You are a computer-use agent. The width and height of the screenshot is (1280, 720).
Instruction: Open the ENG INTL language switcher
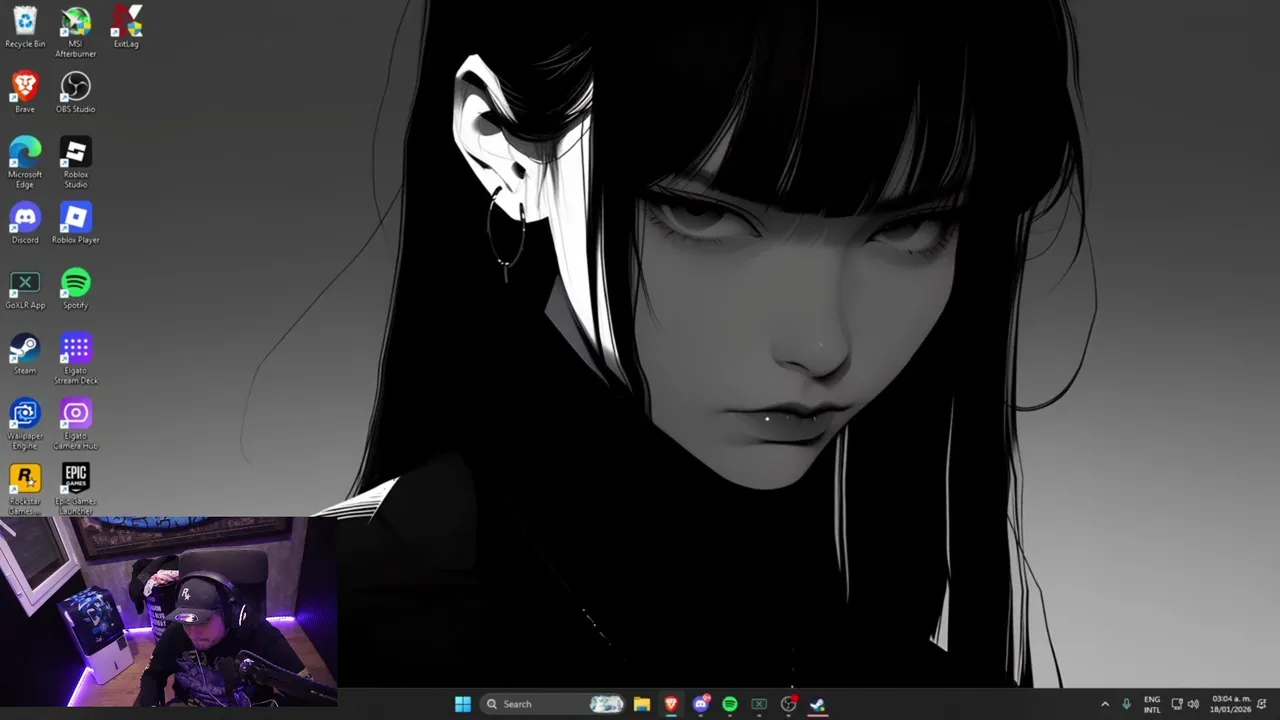tap(1152, 704)
